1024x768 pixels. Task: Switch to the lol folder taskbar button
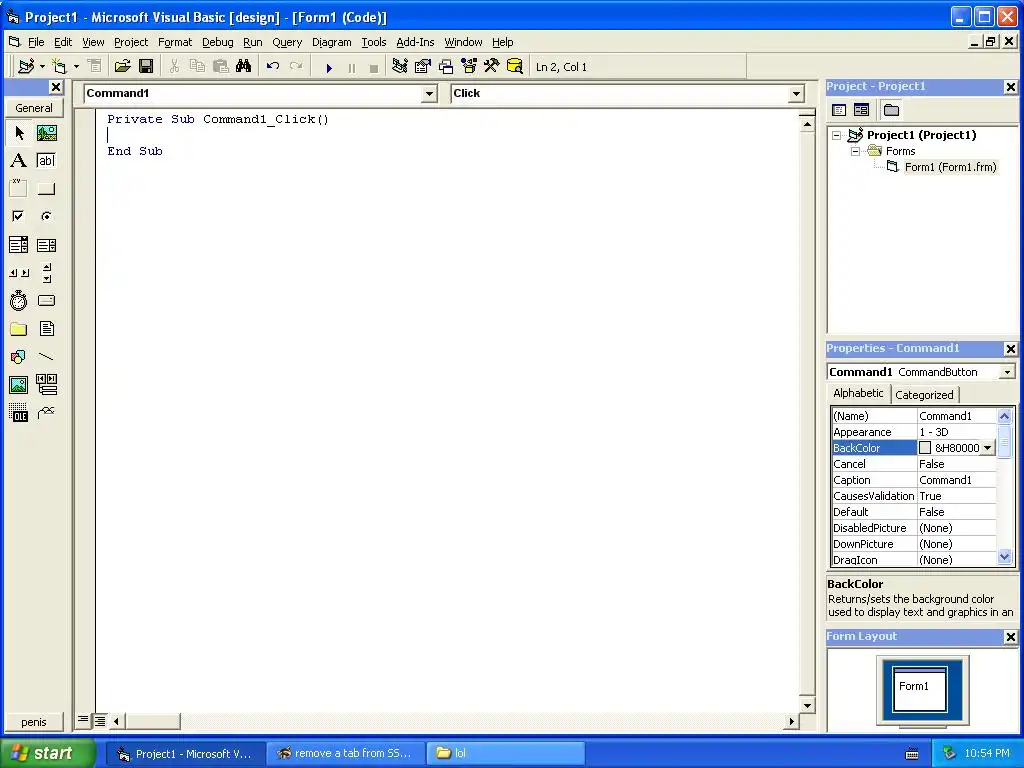point(505,753)
